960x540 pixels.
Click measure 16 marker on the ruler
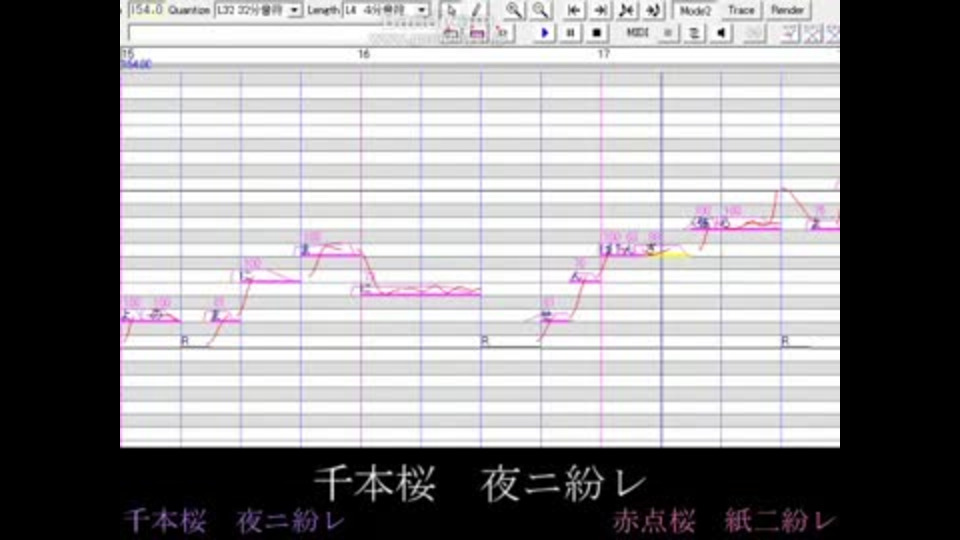[364, 54]
